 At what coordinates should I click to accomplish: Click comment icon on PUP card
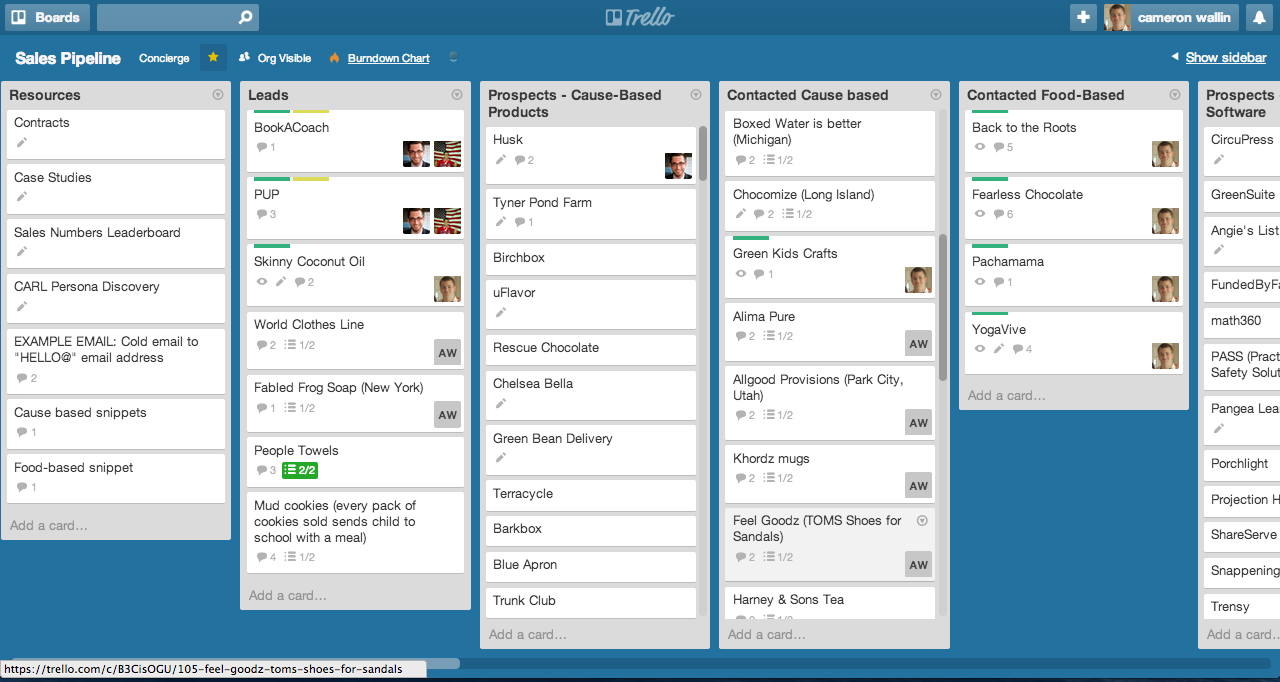coord(262,214)
